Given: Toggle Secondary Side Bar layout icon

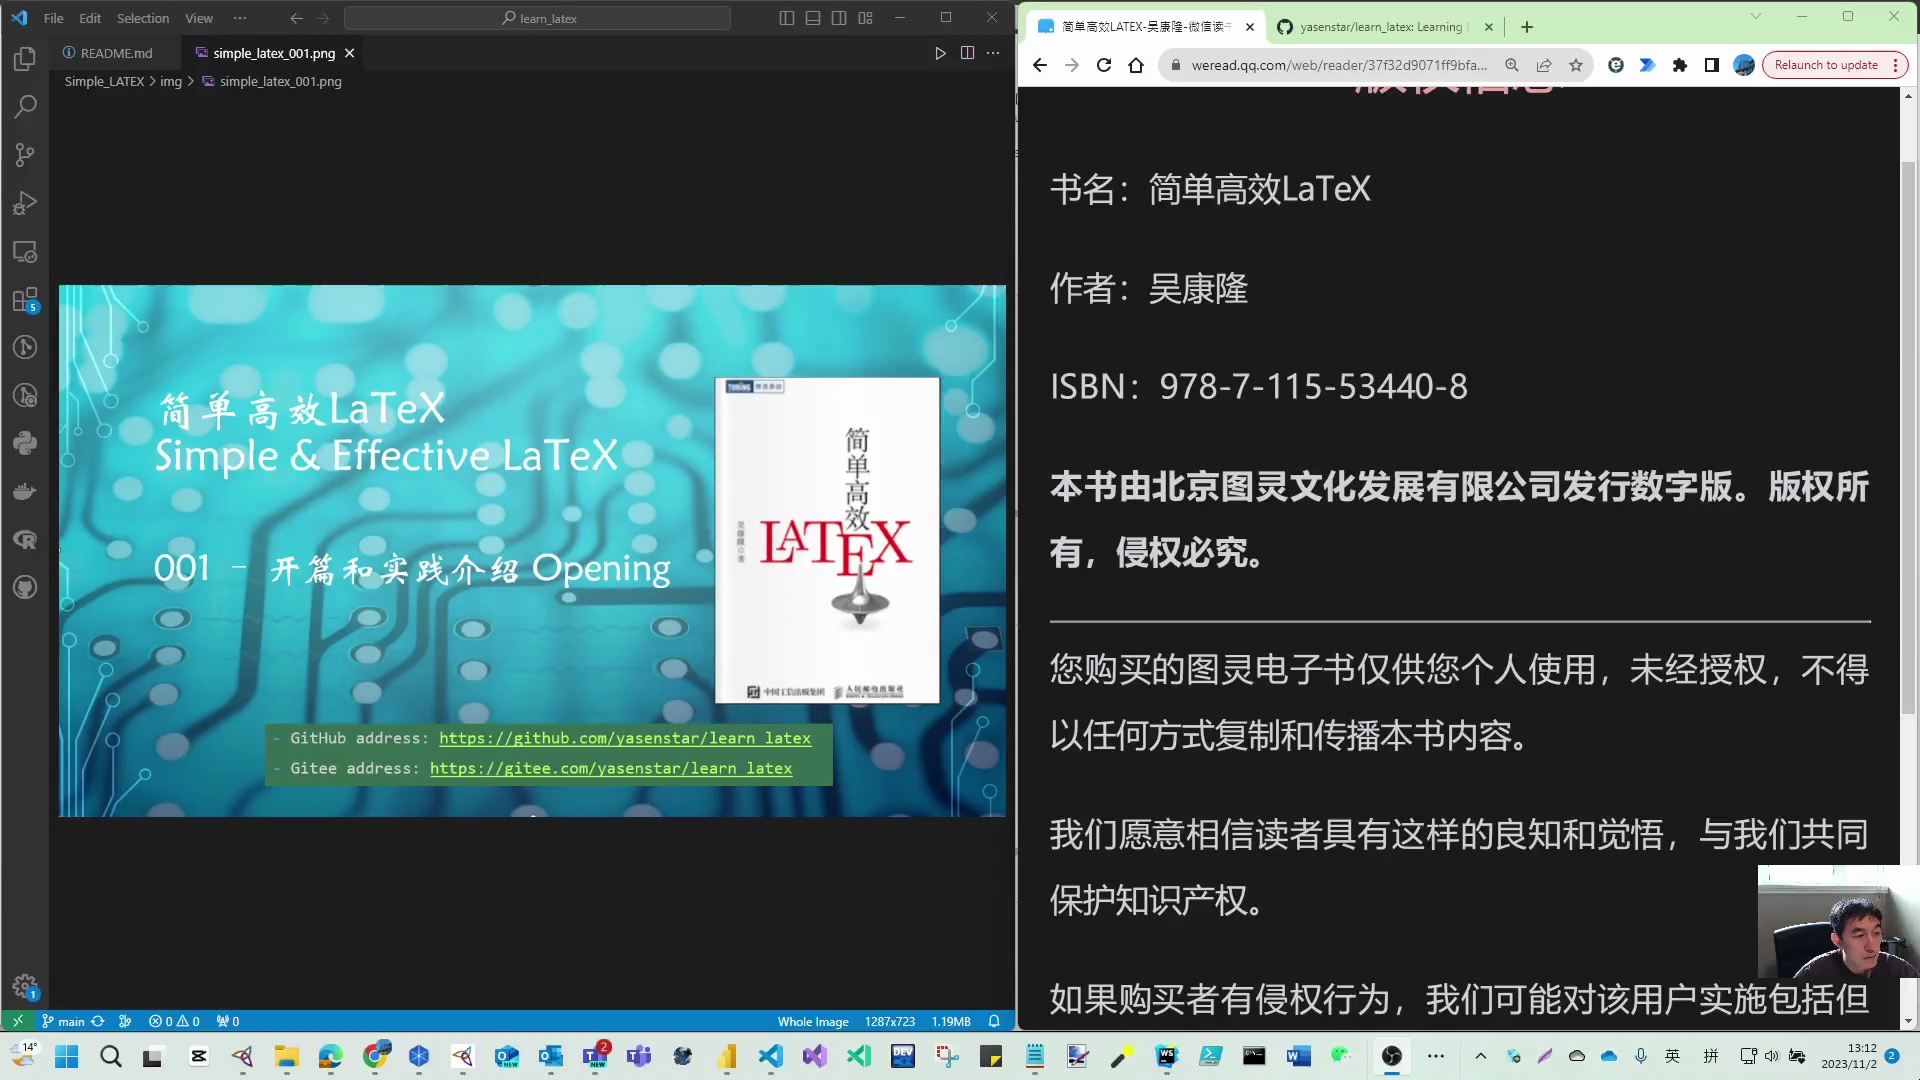Looking at the screenshot, I should (839, 18).
